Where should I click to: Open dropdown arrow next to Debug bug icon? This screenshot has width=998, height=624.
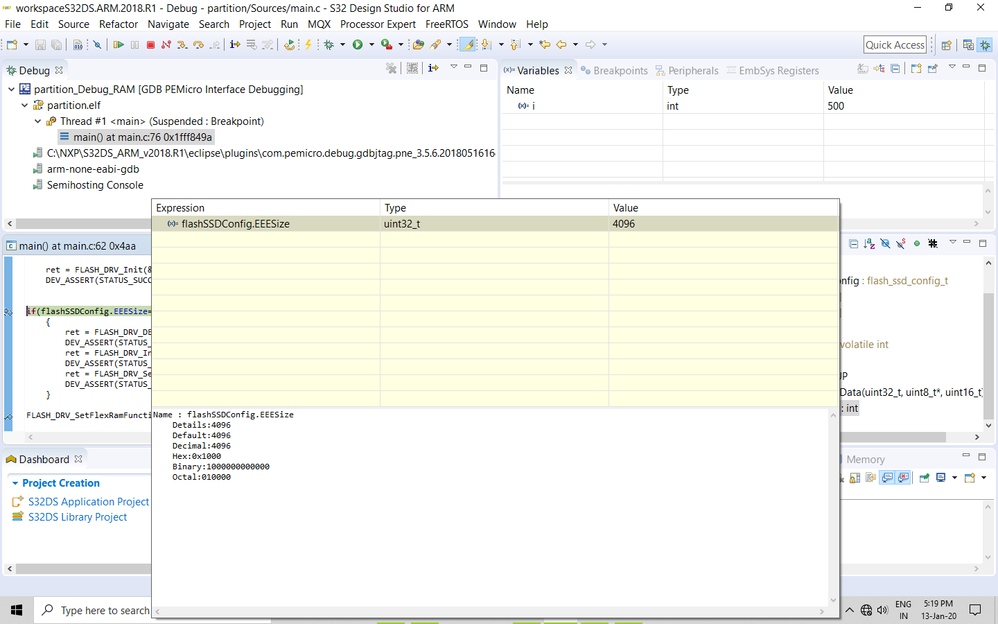(x=342, y=45)
